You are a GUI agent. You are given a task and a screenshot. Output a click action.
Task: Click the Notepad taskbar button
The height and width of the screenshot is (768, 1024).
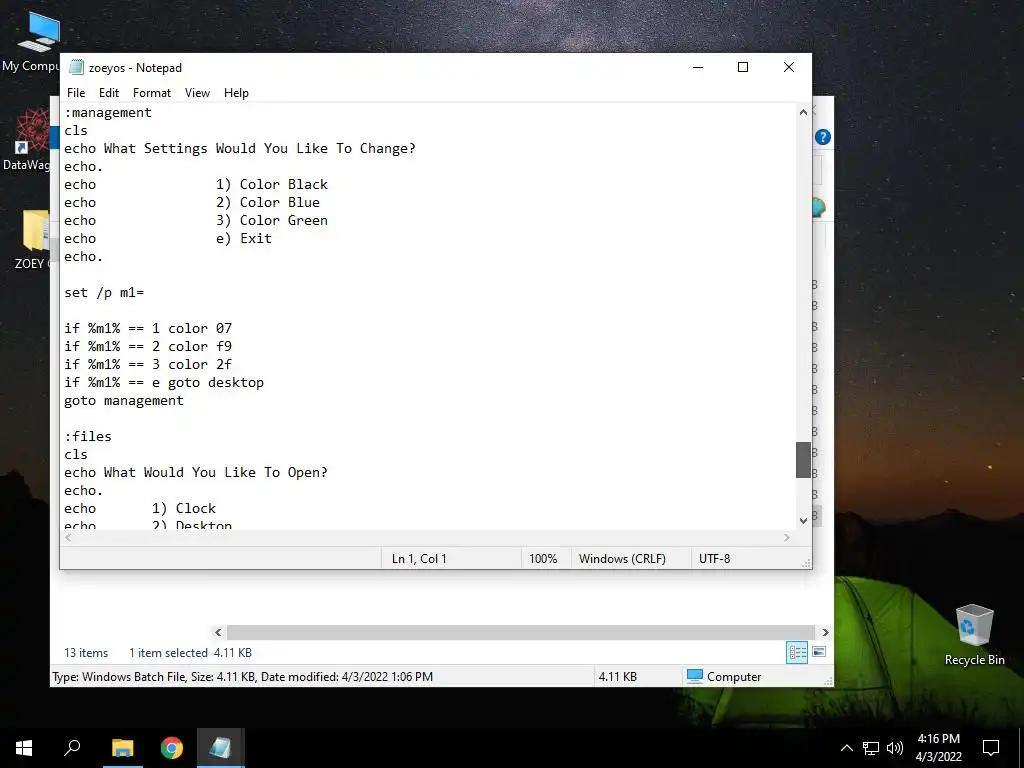[220, 748]
